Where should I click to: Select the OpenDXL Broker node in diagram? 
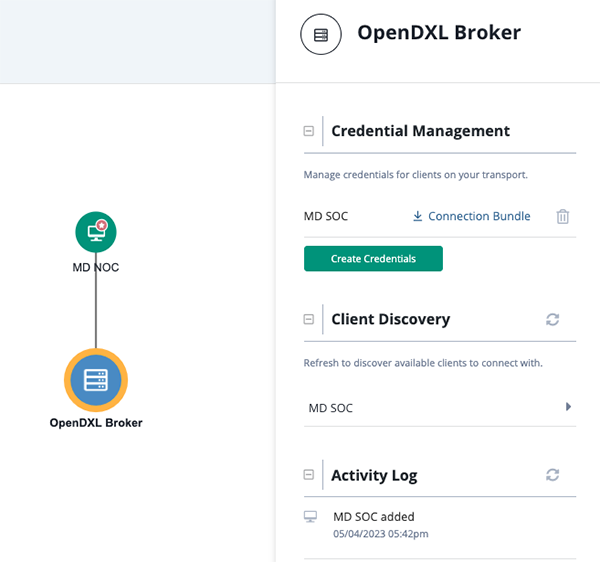[96, 380]
